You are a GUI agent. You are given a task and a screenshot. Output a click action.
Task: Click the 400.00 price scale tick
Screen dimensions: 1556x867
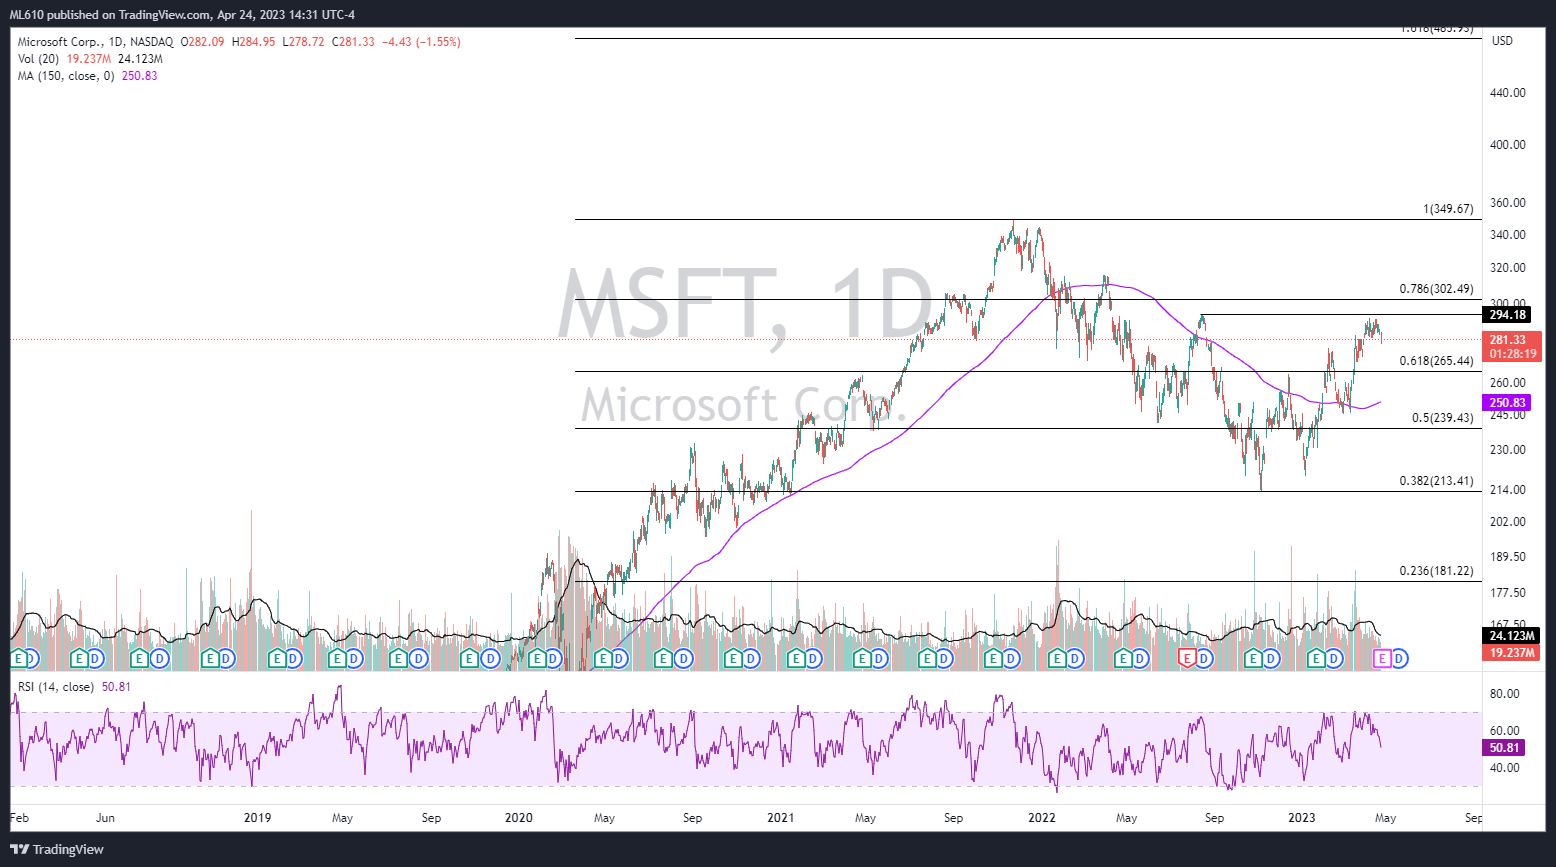click(1508, 145)
